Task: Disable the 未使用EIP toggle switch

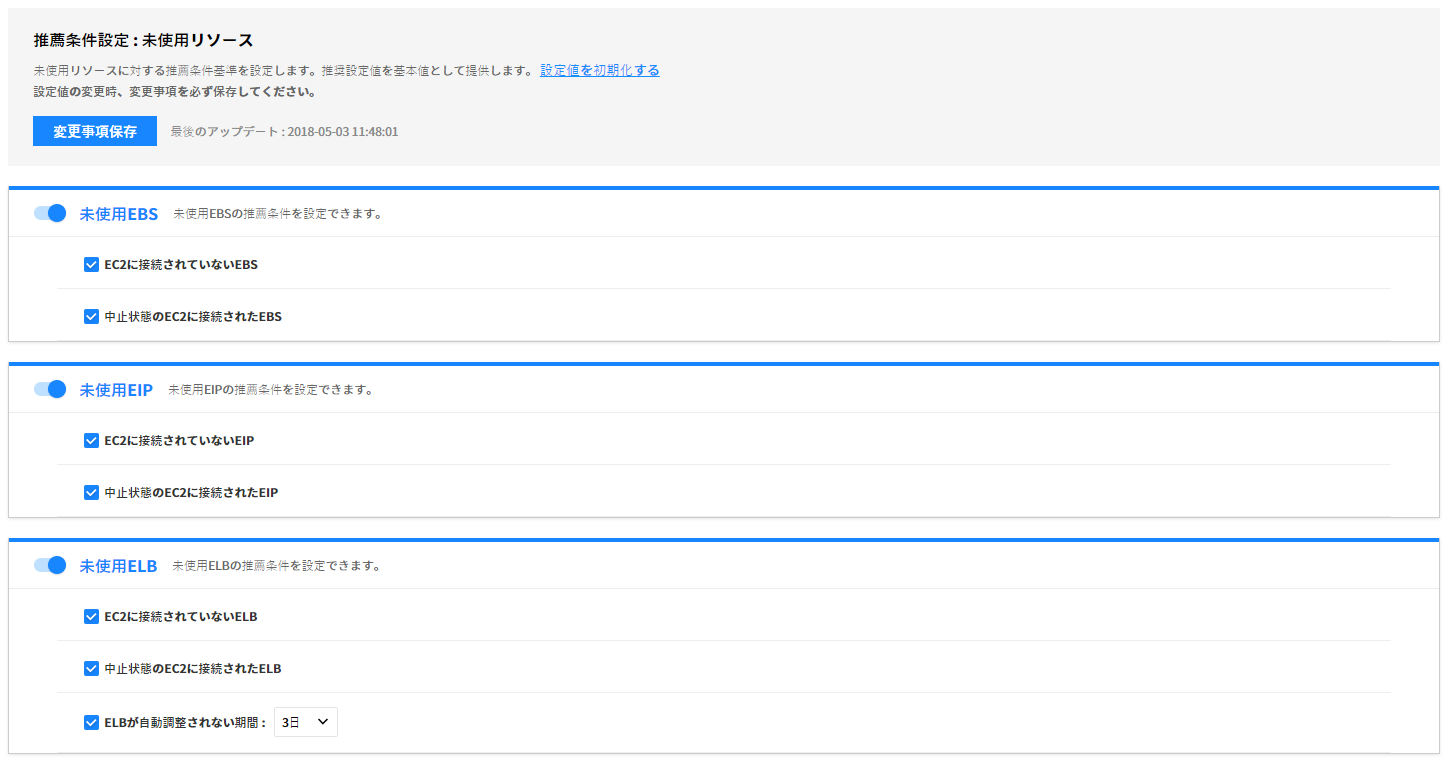Action: coord(50,389)
